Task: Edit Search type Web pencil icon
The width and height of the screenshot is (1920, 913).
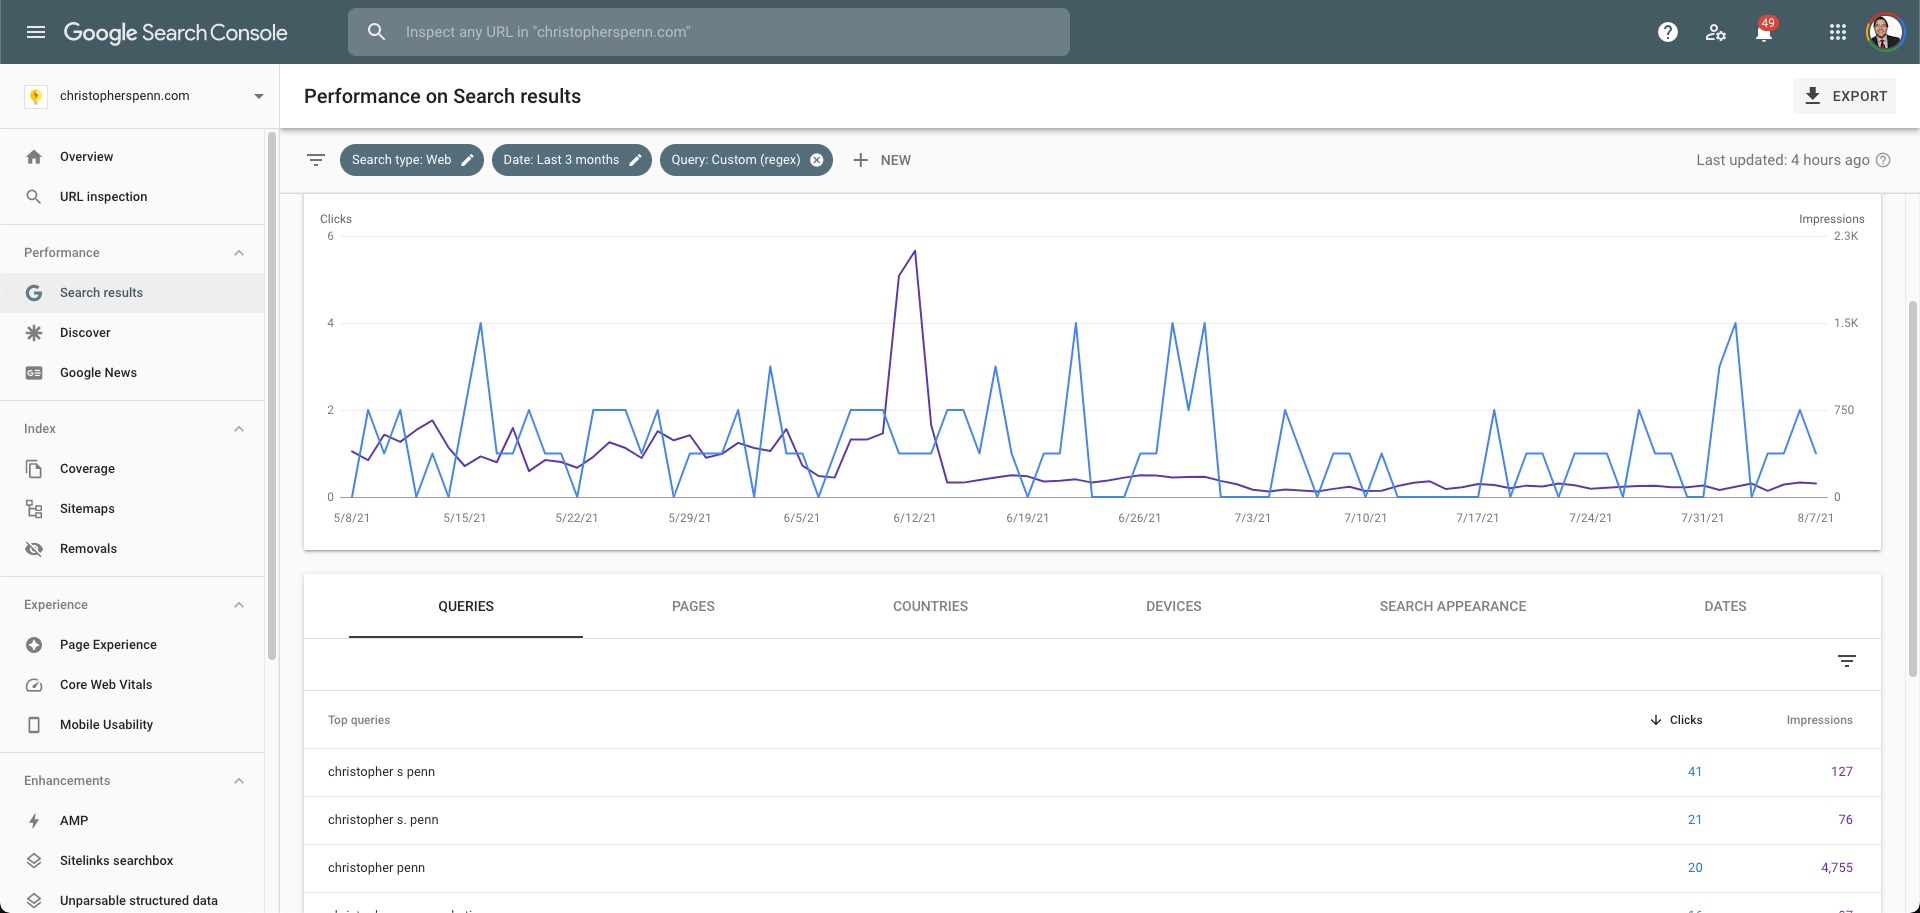Action: [467, 160]
